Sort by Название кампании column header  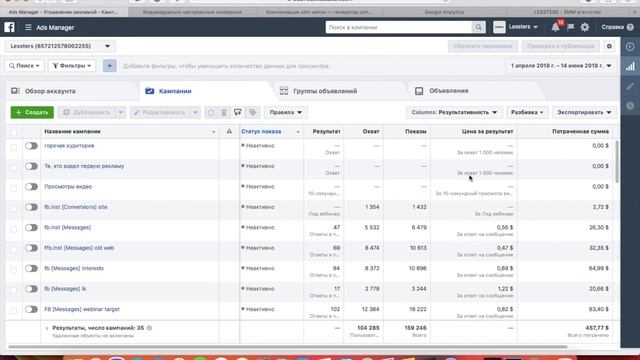pos(72,131)
